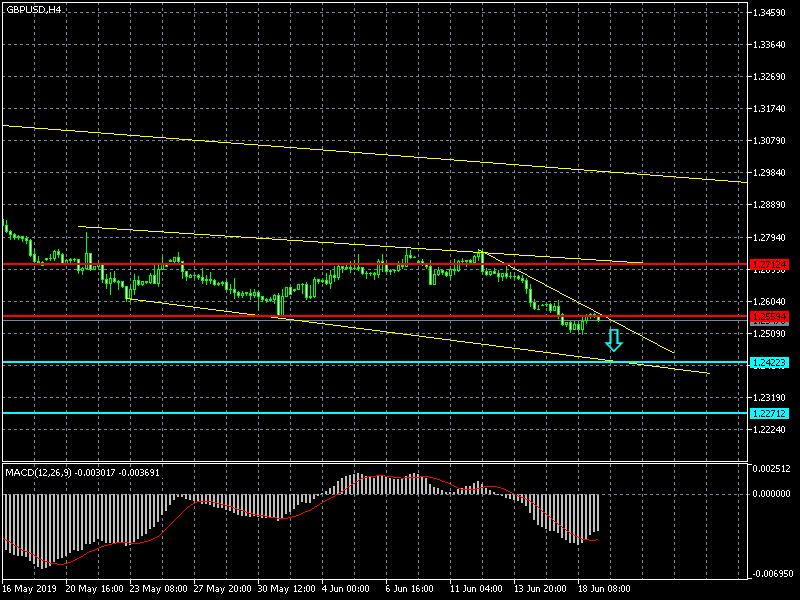This screenshot has height=600, width=800.
Task: Click the 0.000000 MACD scale value
Action: point(773,493)
